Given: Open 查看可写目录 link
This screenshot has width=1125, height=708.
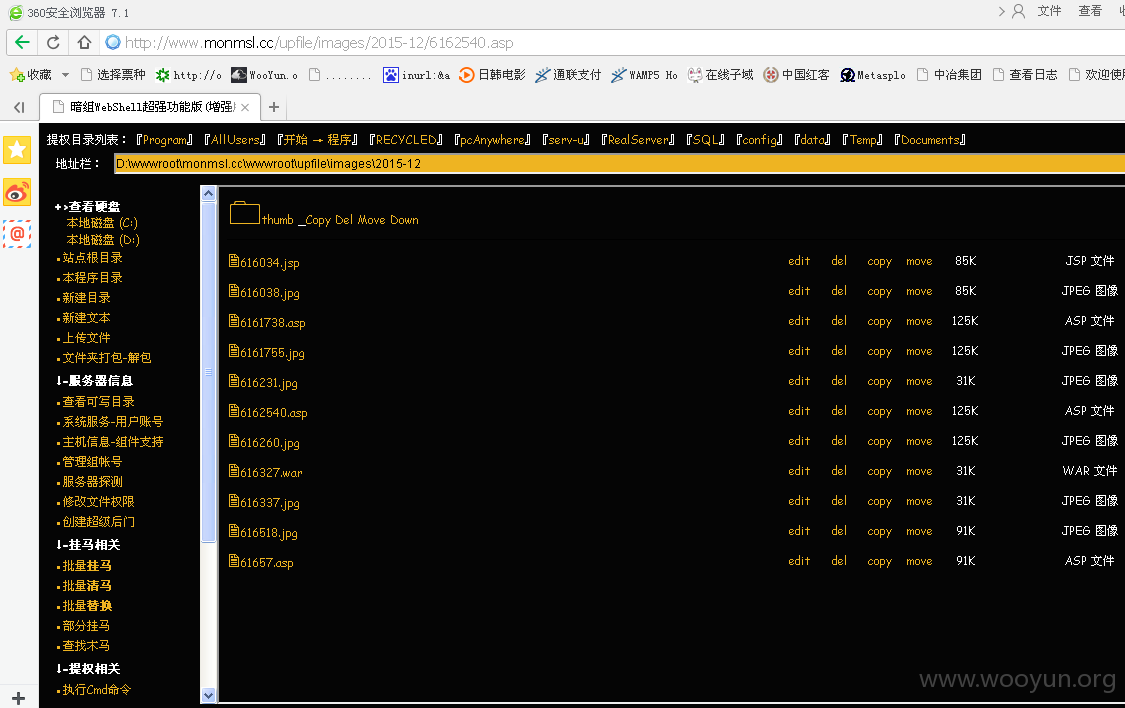Looking at the screenshot, I should (98, 402).
